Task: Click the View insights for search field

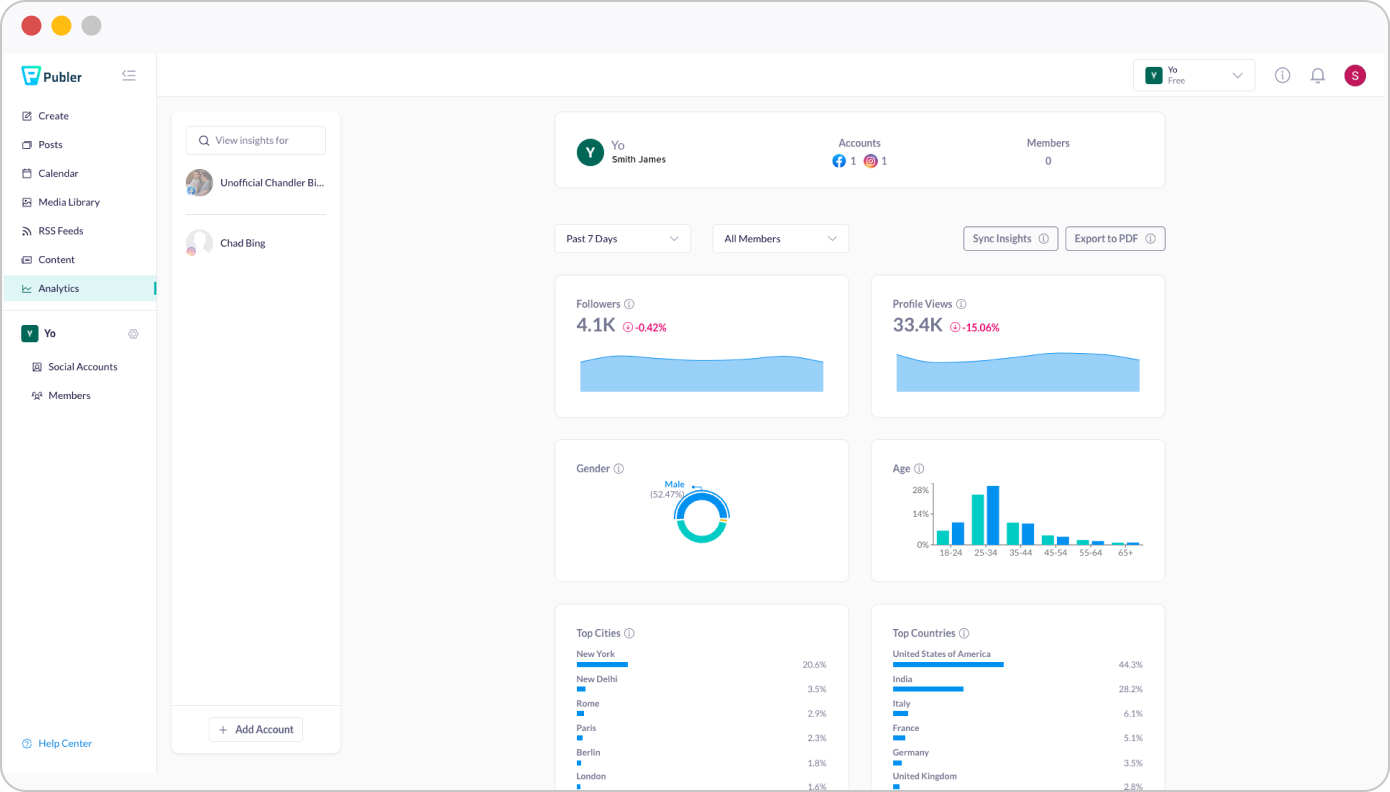Action: 255,140
